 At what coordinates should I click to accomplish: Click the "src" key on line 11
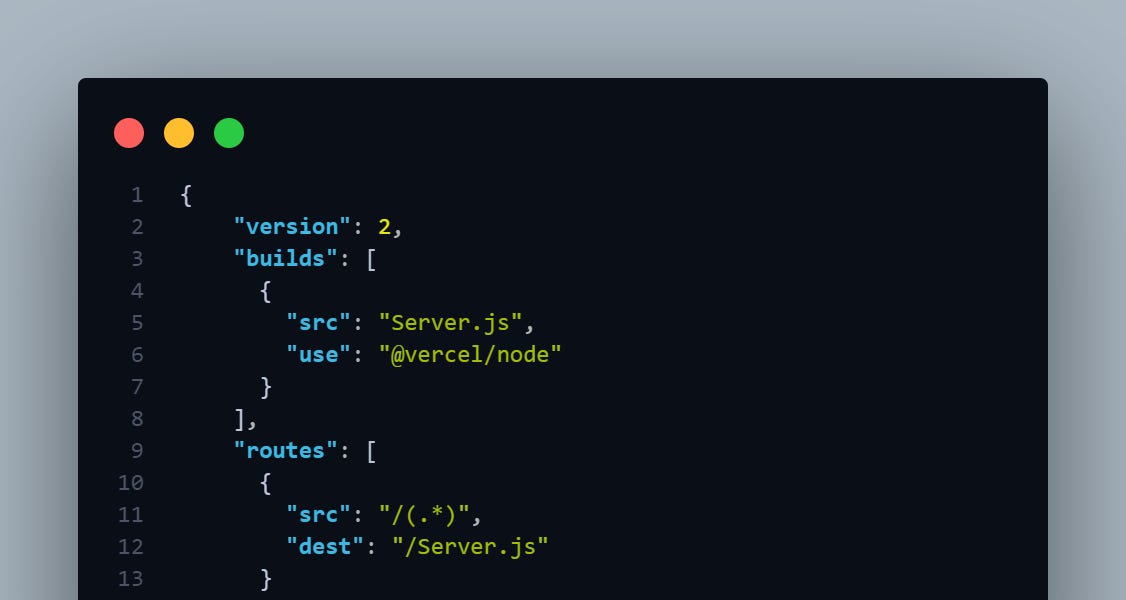coord(318,515)
